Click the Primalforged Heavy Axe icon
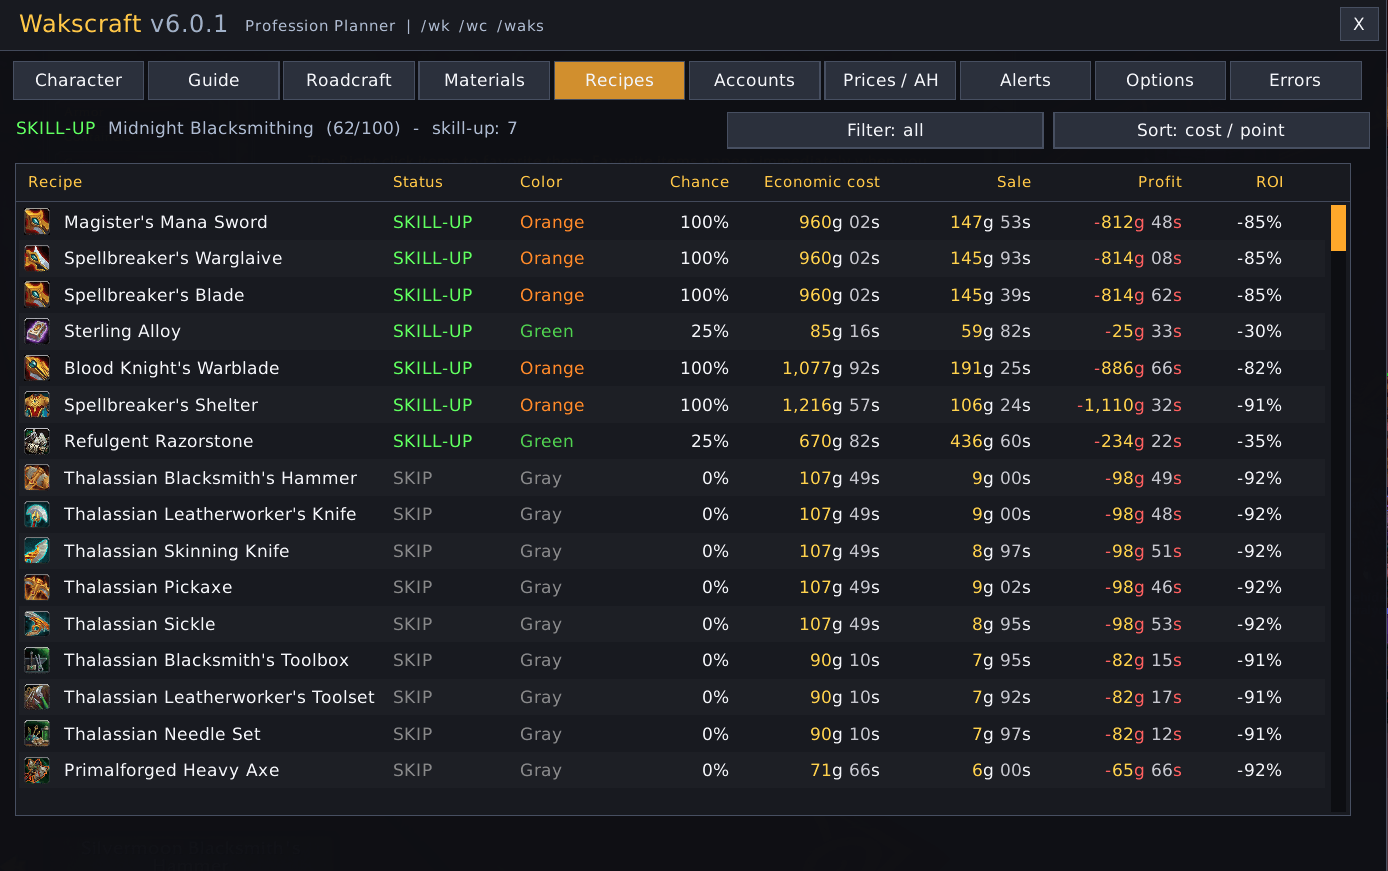The image size is (1388, 871). (x=37, y=770)
